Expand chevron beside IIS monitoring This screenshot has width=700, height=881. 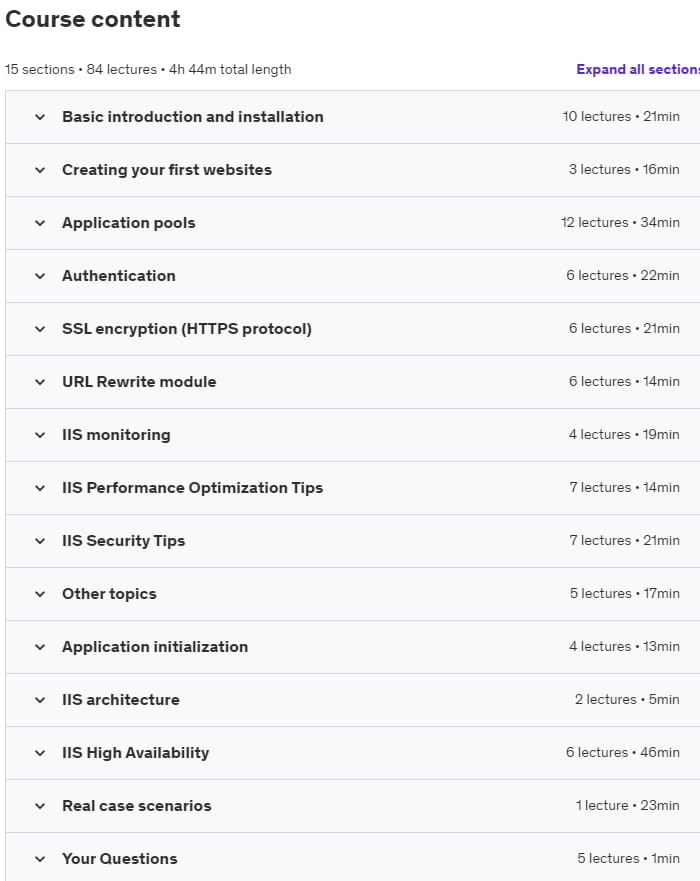[x=40, y=435]
